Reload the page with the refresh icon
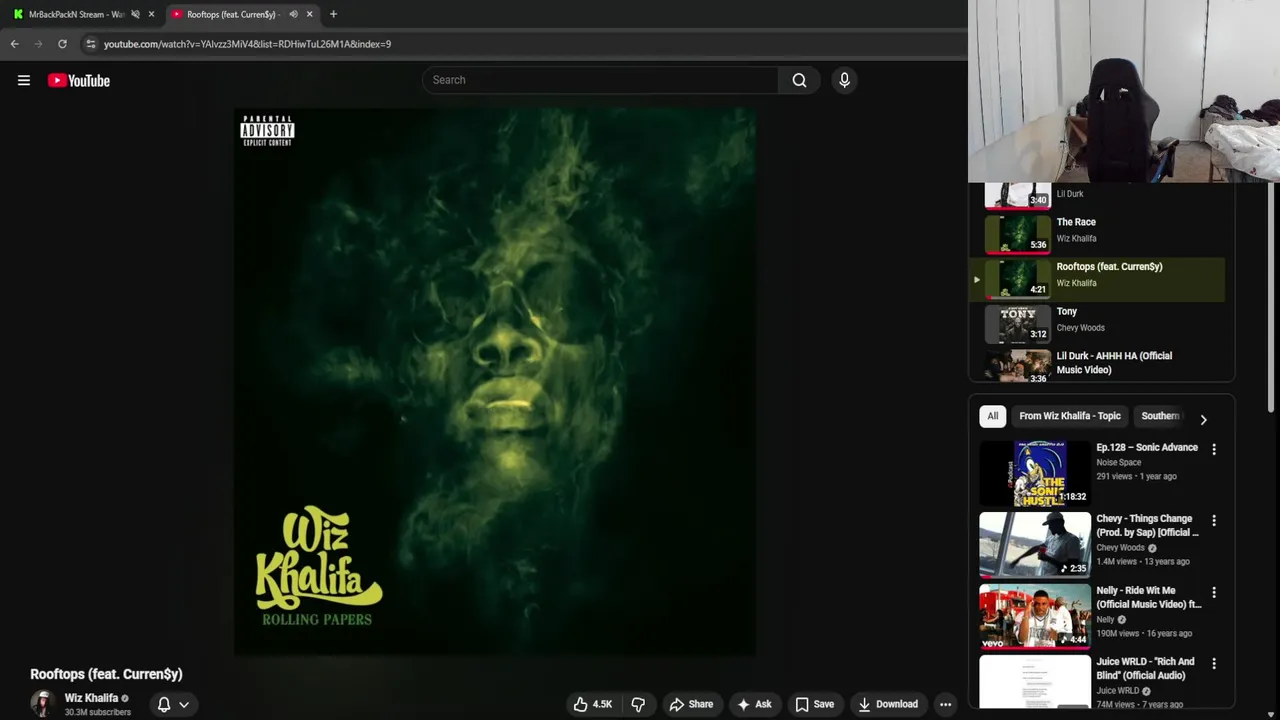This screenshot has width=1280, height=720. [x=62, y=44]
